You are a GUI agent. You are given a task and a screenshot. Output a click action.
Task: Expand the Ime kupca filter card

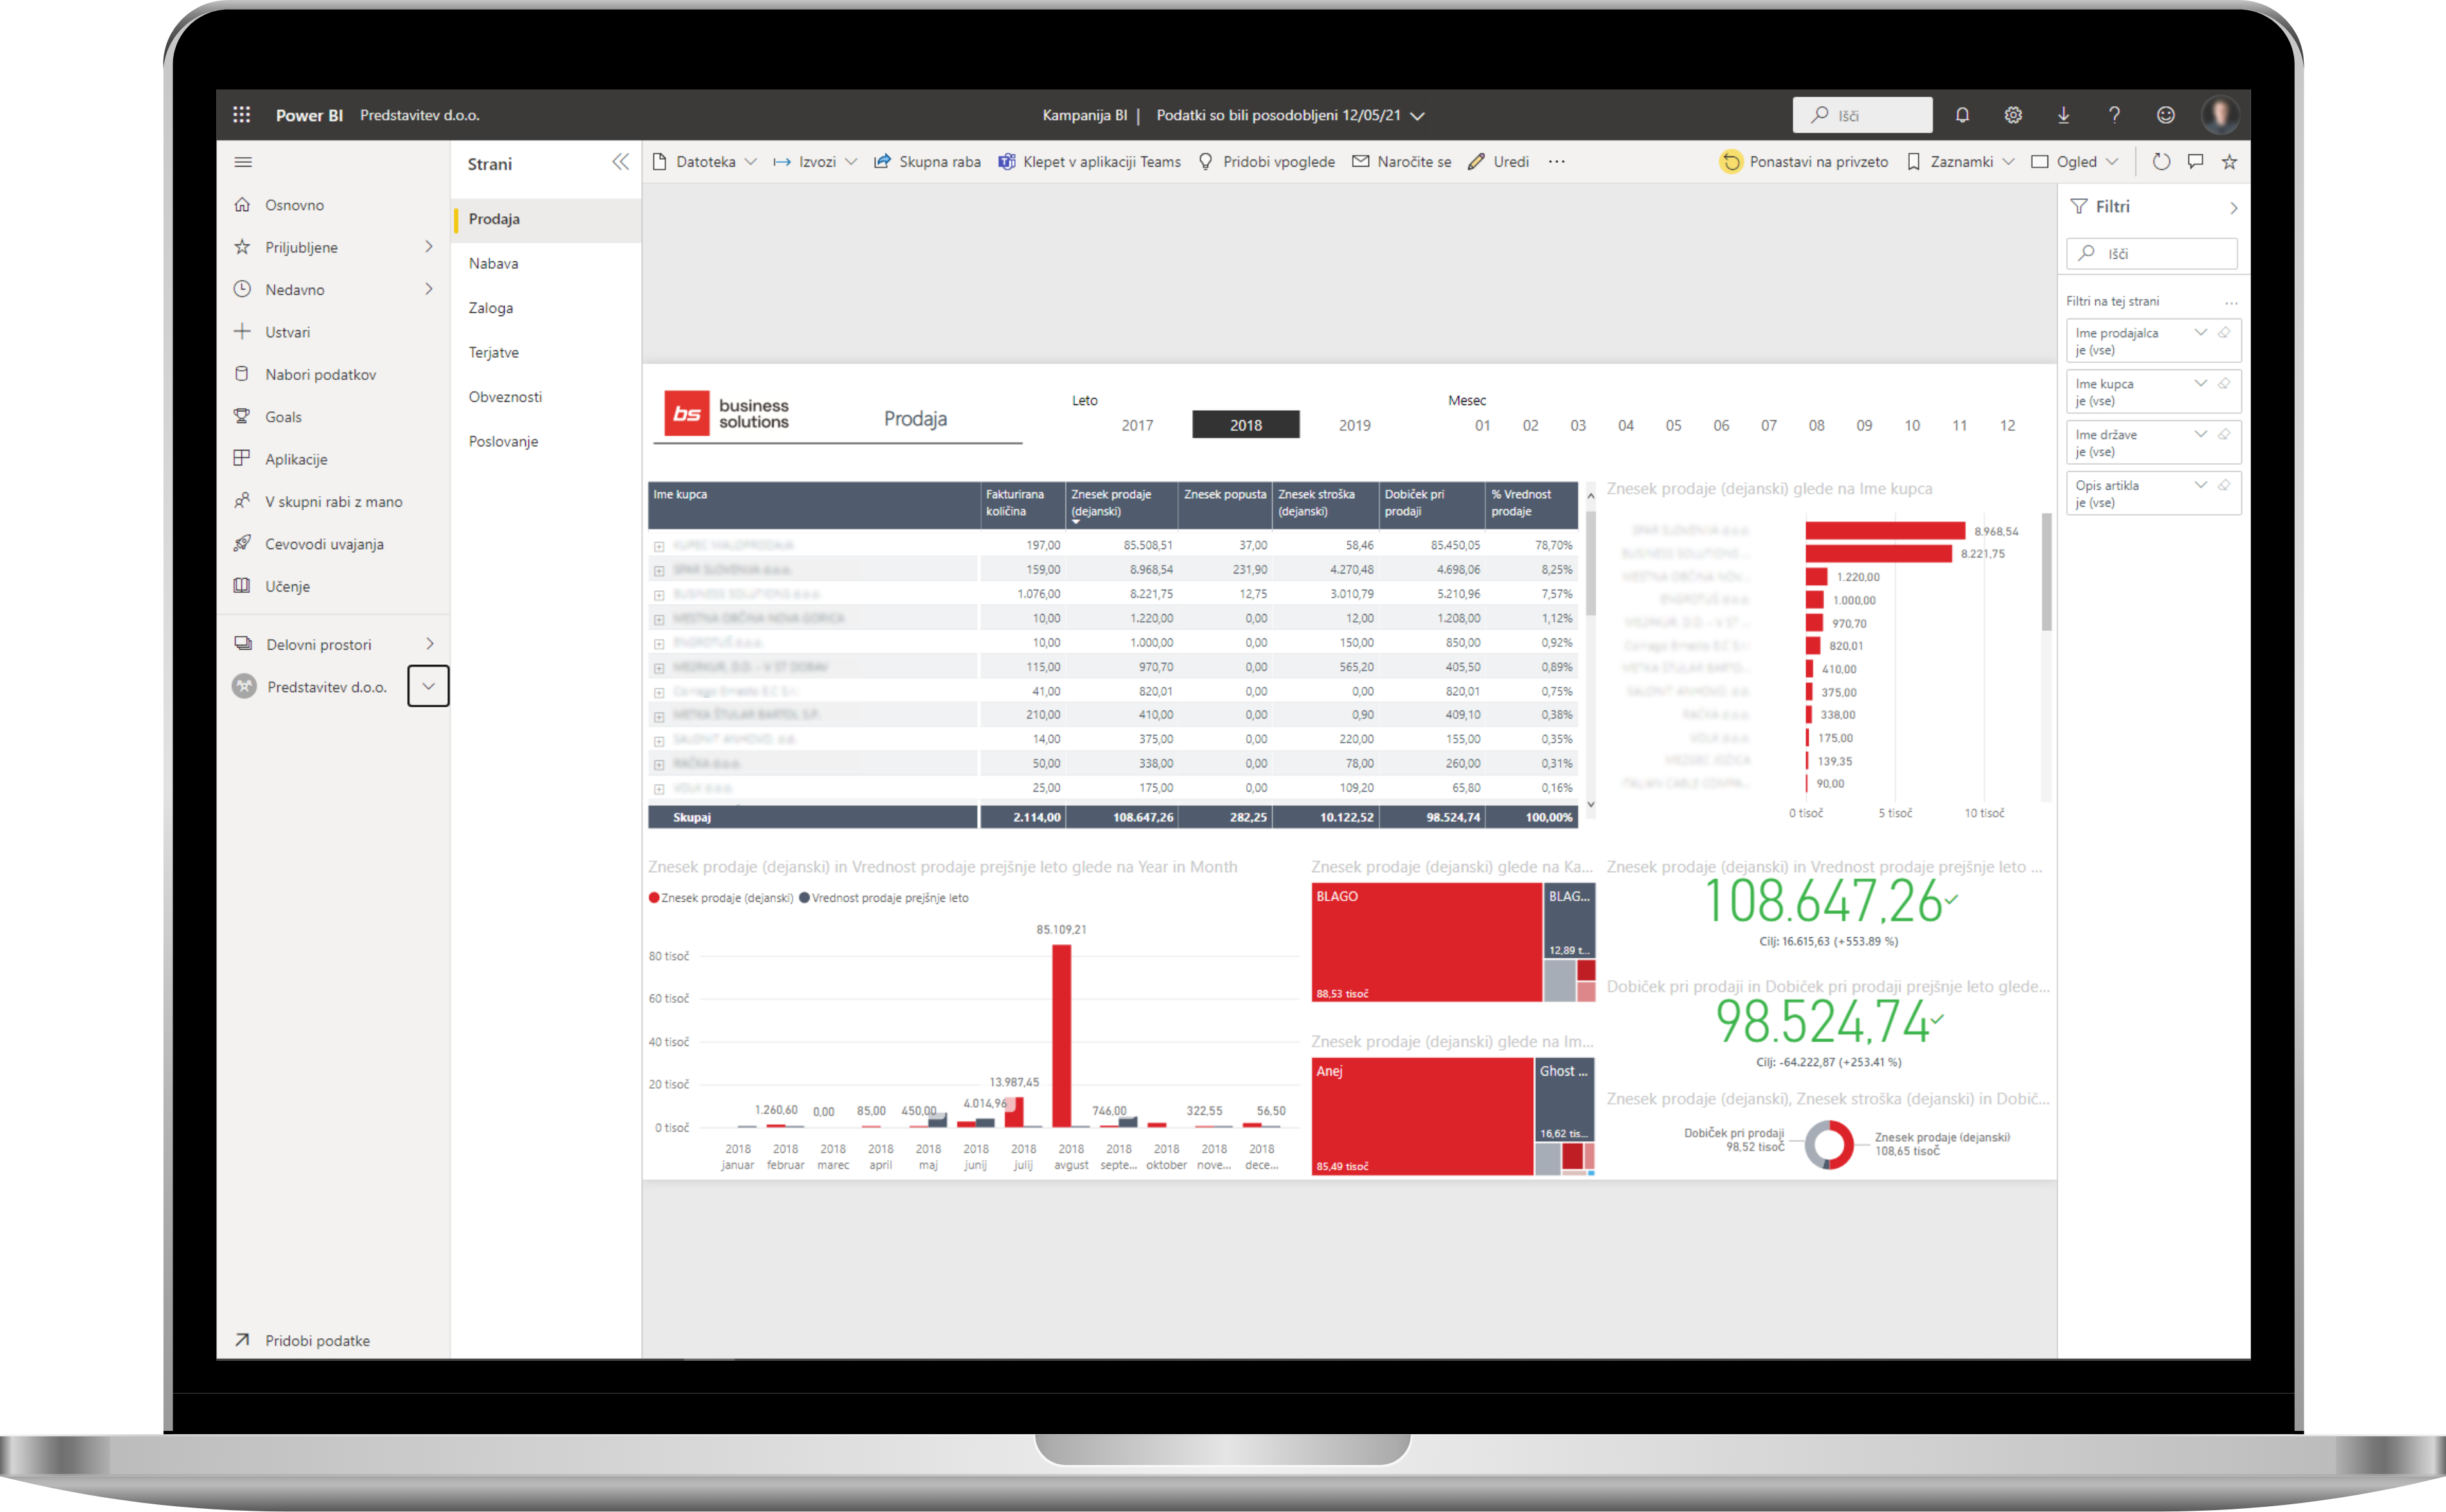[2201, 383]
